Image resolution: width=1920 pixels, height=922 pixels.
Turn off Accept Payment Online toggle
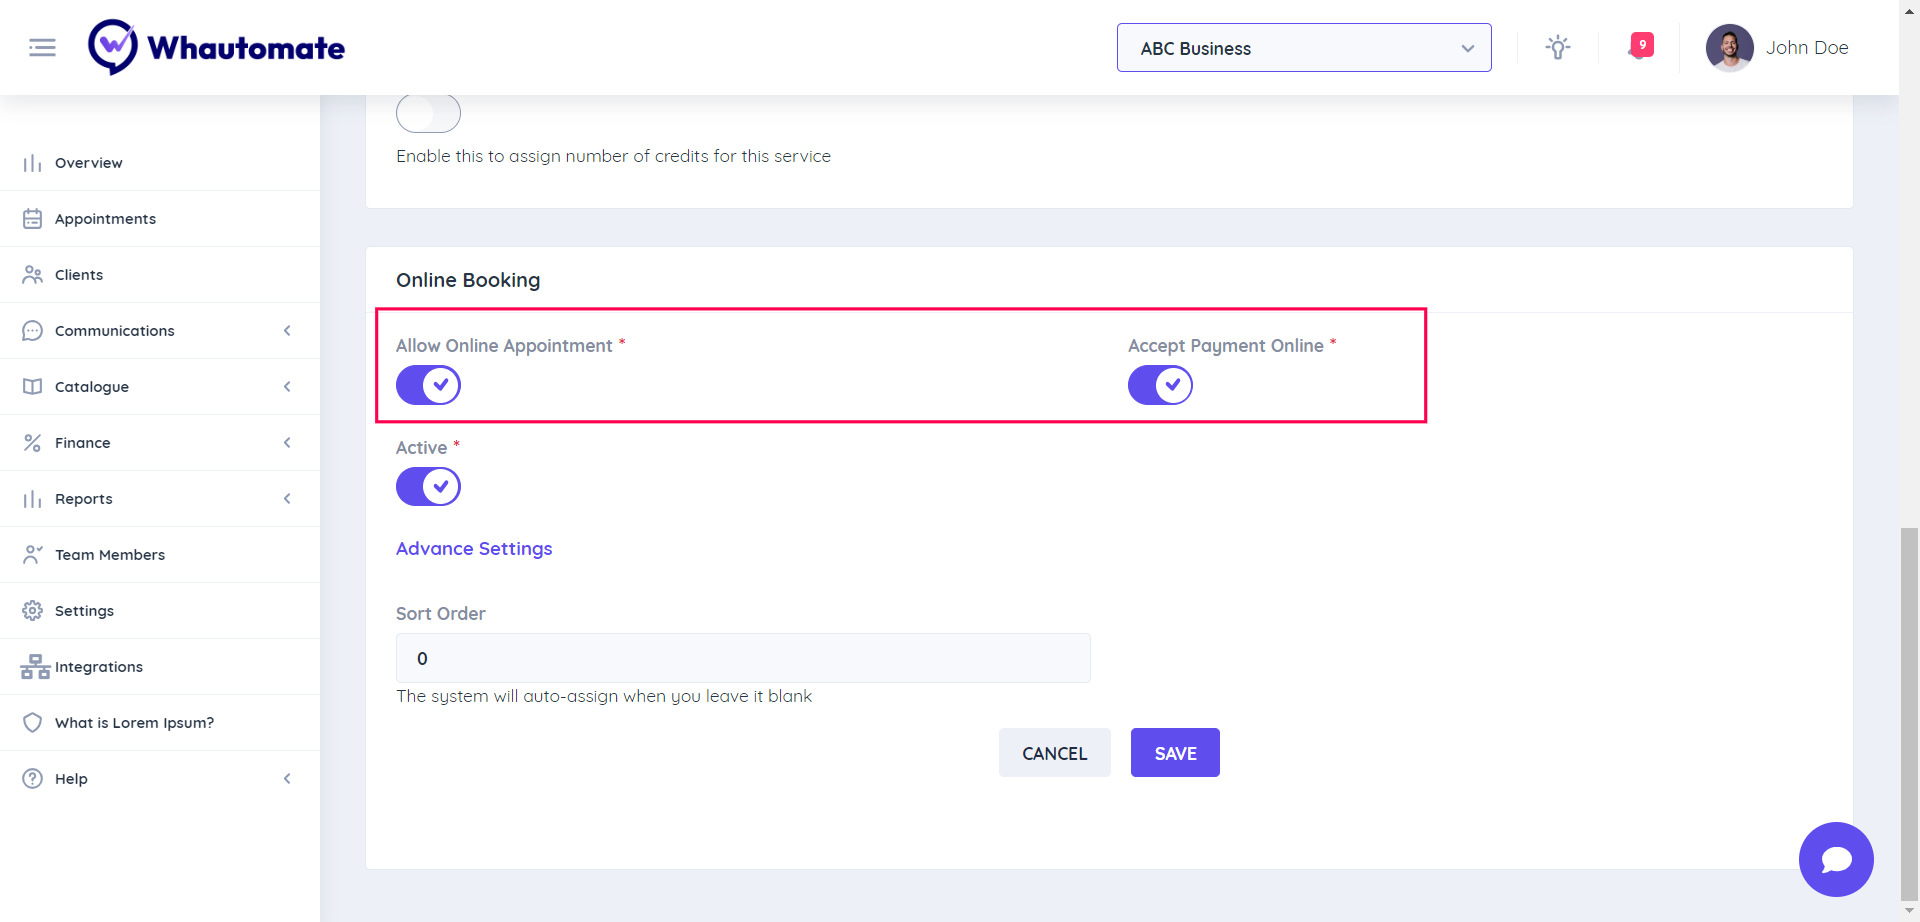click(1160, 385)
